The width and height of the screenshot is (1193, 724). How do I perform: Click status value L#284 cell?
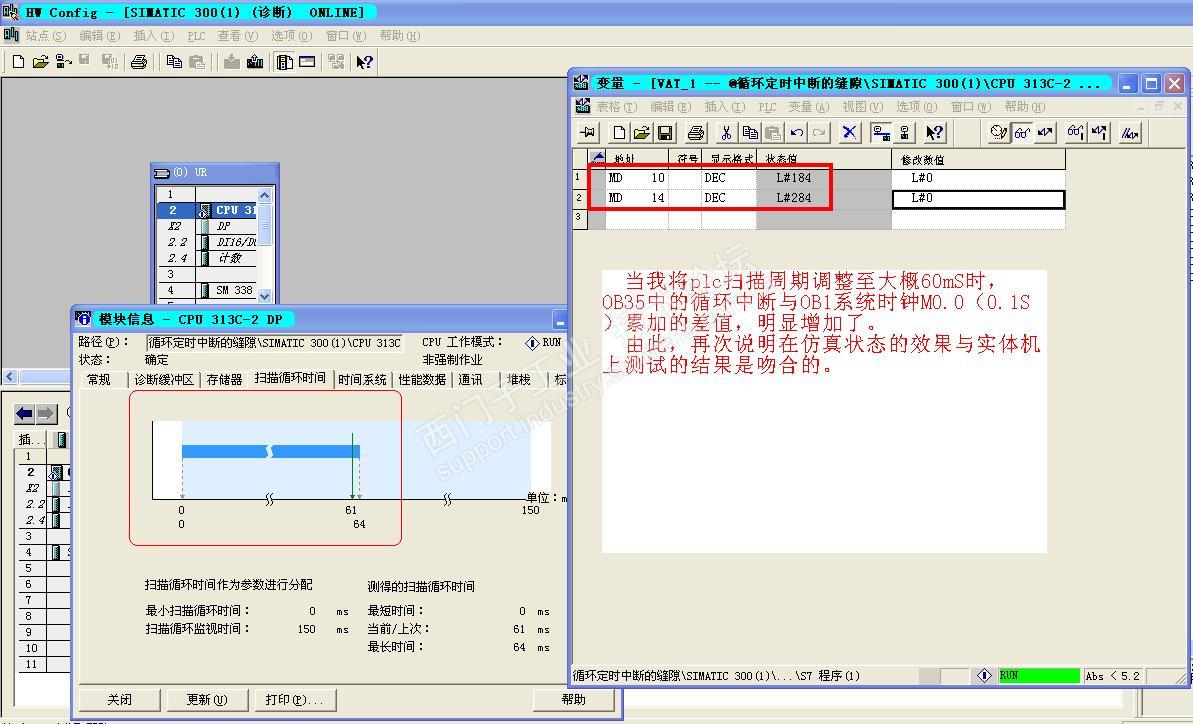click(x=823, y=198)
